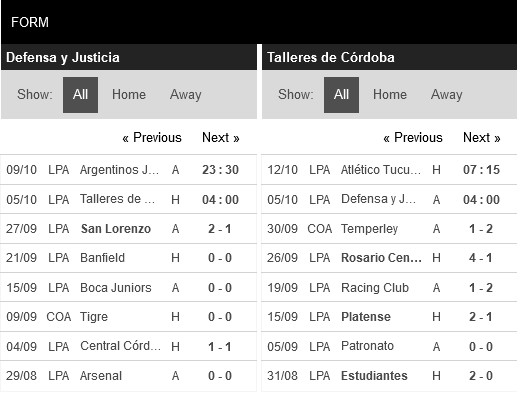Show Home matches for Defensa y Justicia
This screenshot has width=517, height=401.
(x=129, y=95)
